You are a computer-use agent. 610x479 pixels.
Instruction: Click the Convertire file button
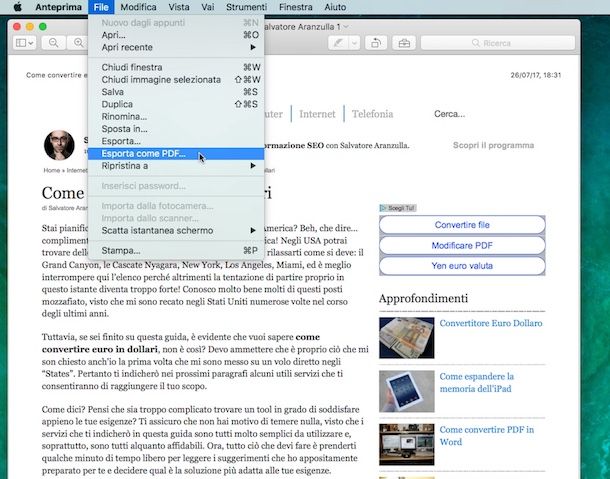[462, 226]
